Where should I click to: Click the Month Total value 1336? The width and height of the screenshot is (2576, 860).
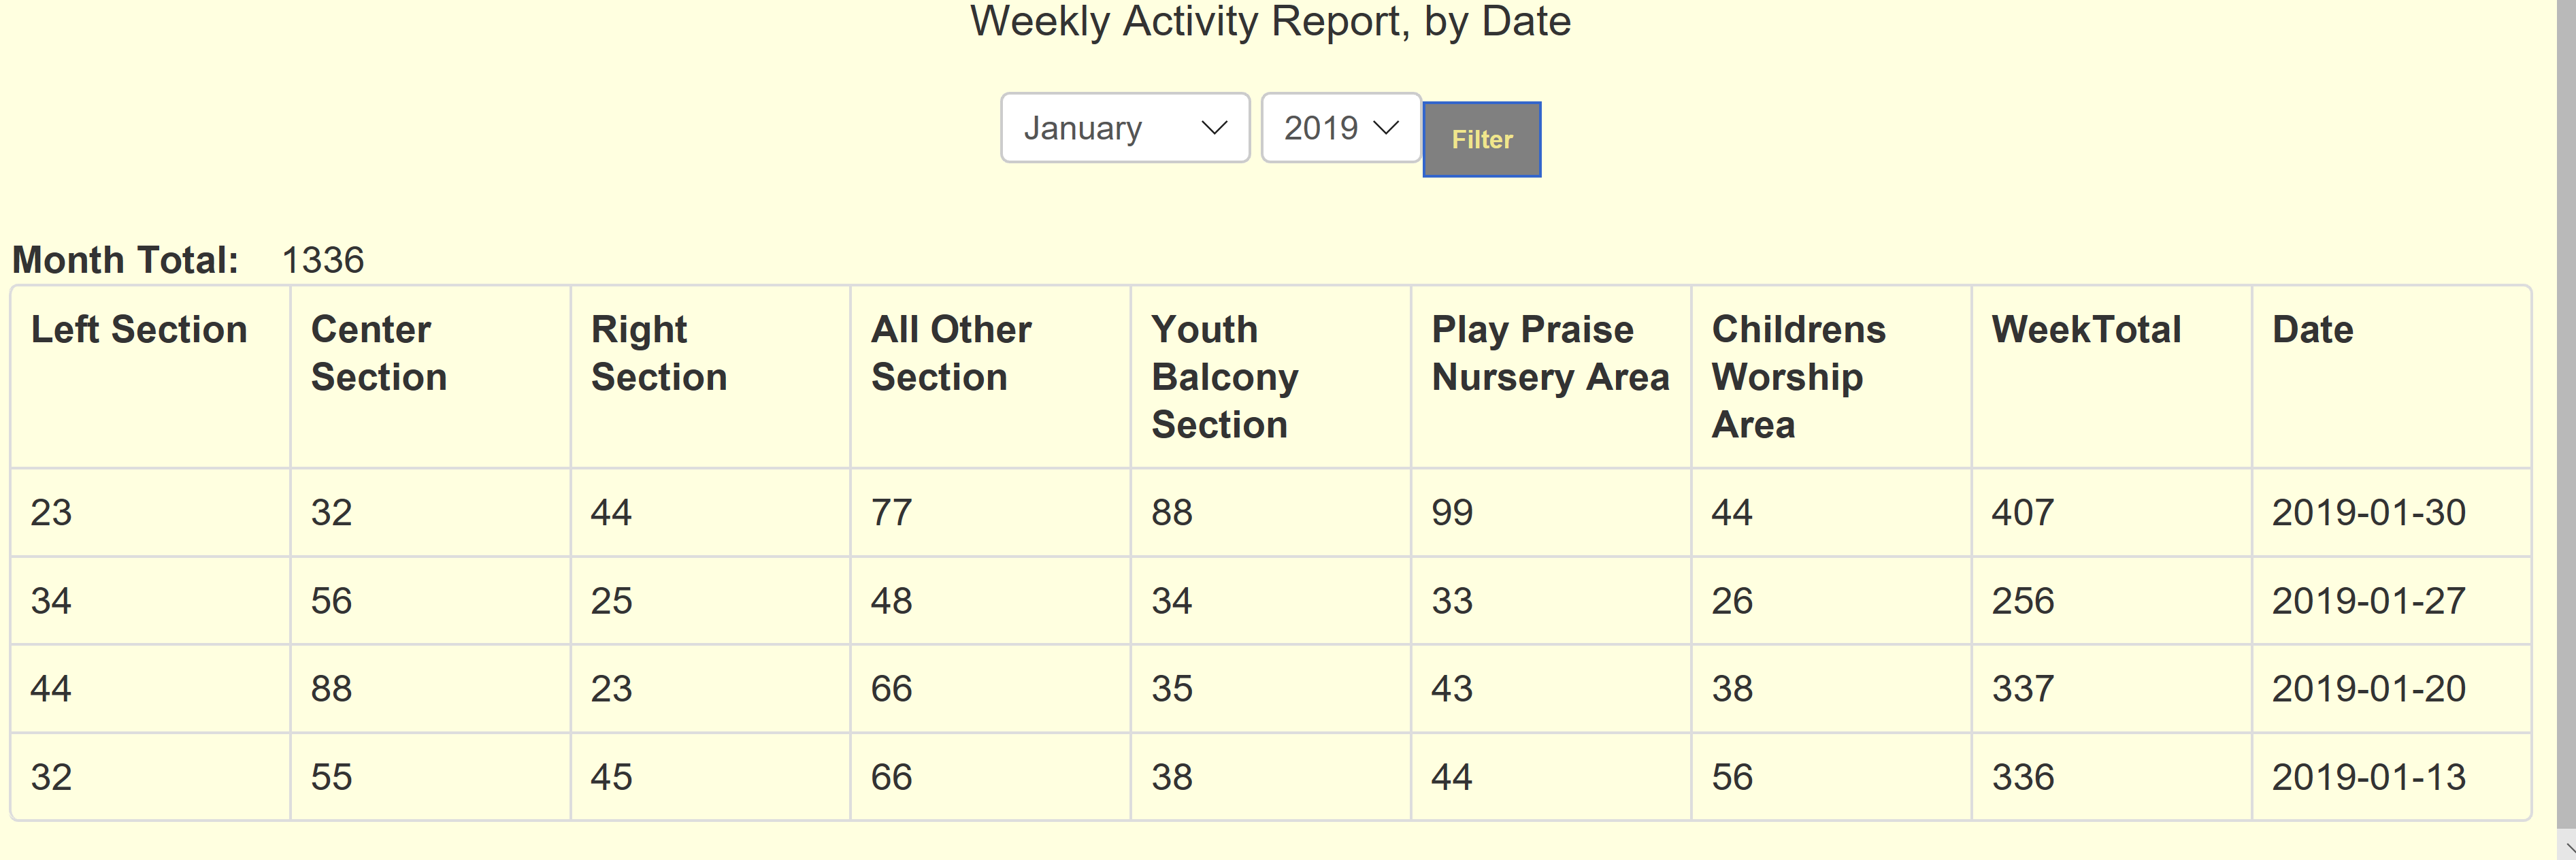[x=322, y=260]
